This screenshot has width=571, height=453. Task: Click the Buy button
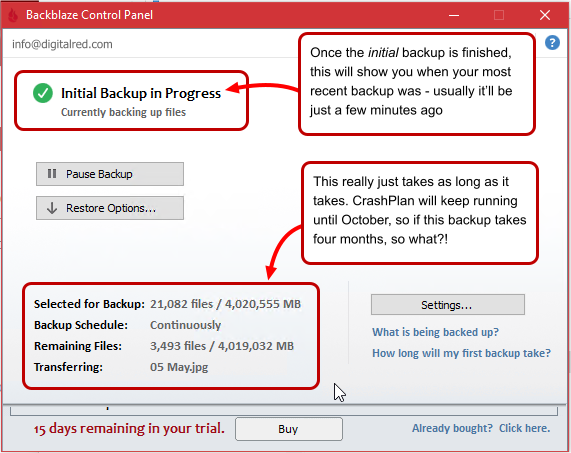pos(288,429)
